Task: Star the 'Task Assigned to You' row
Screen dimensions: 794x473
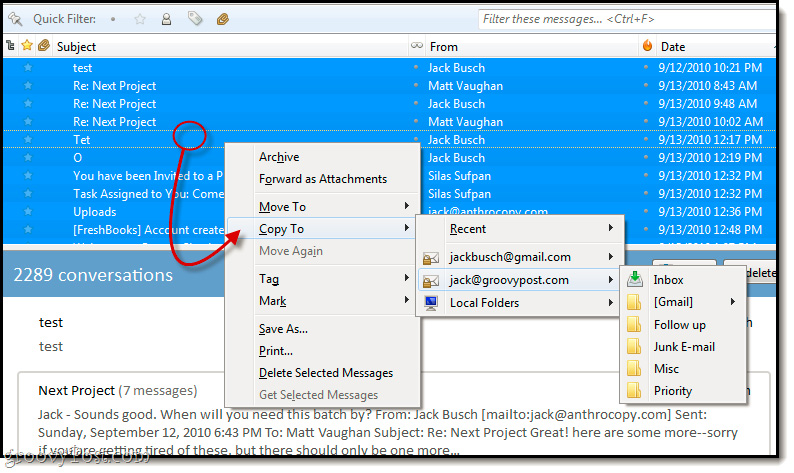Action: point(28,193)
